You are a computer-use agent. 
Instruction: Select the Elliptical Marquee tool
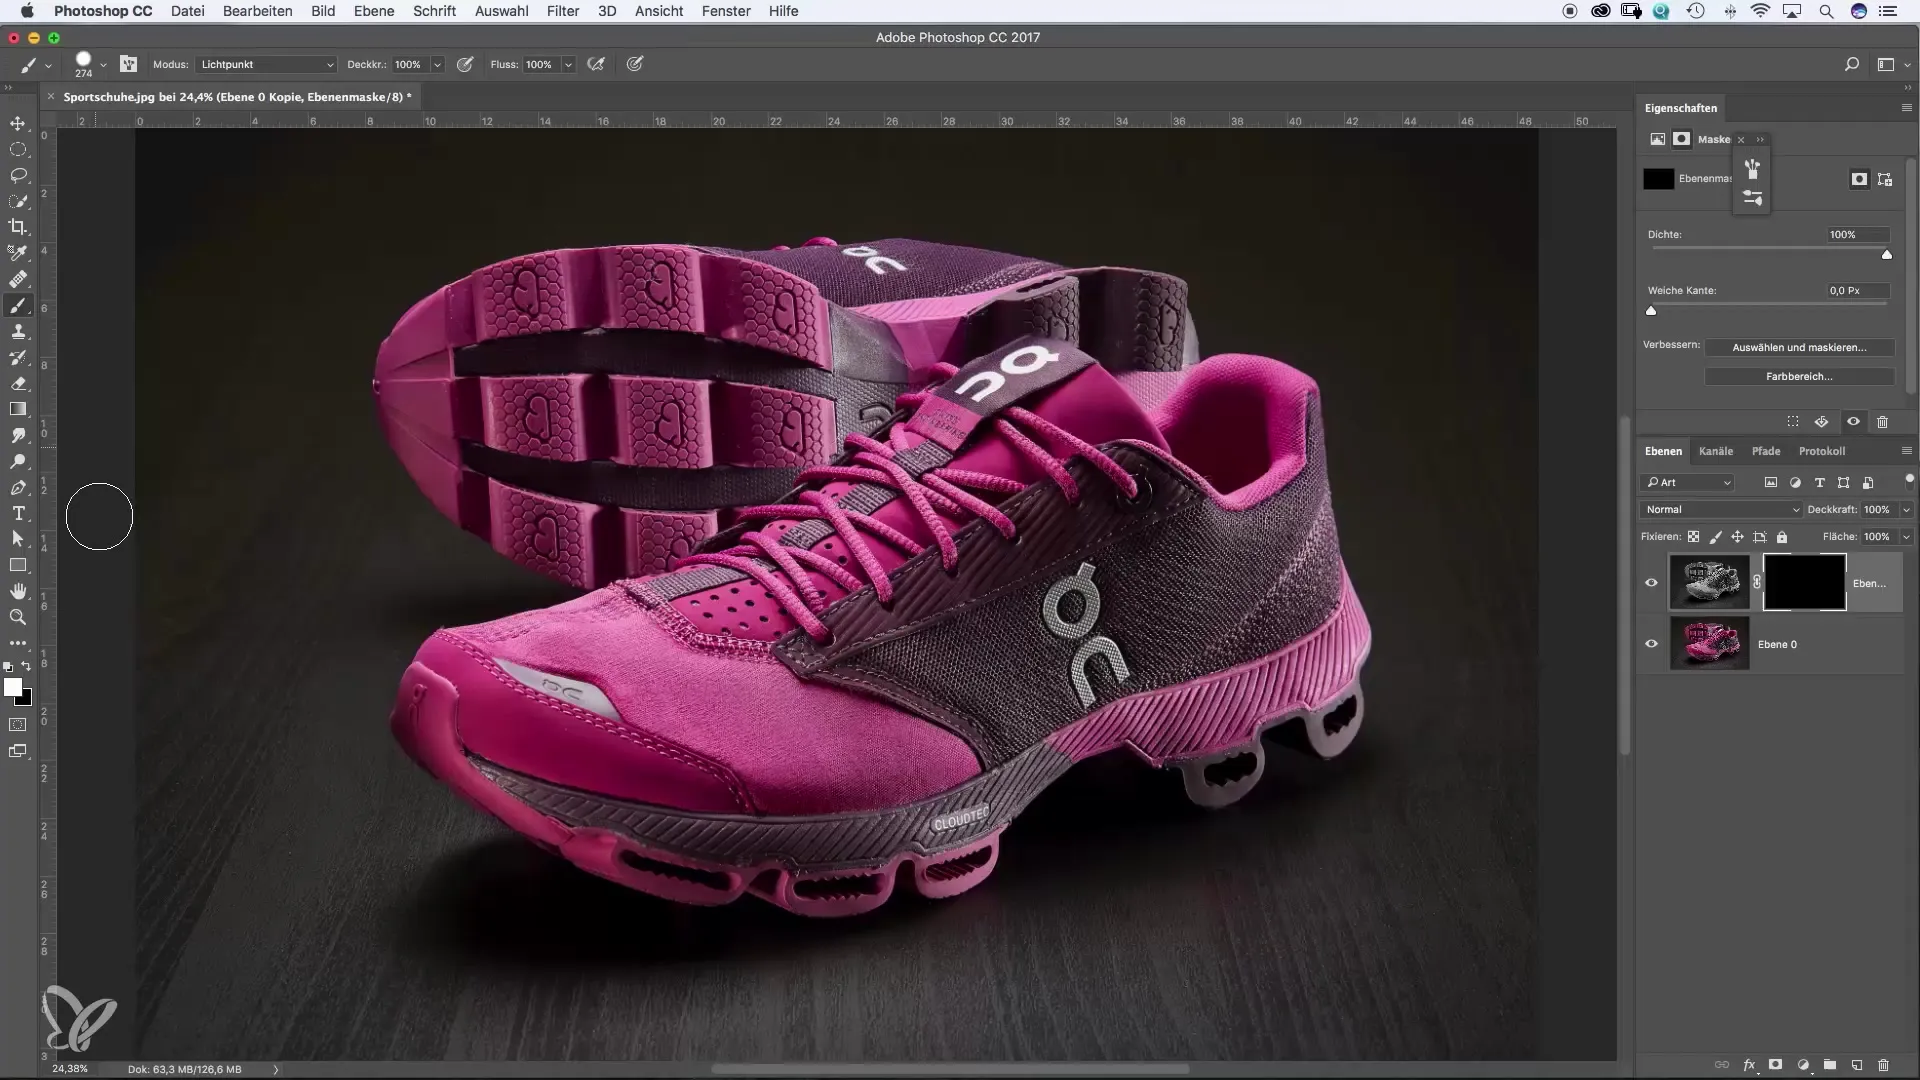[18, 149]
